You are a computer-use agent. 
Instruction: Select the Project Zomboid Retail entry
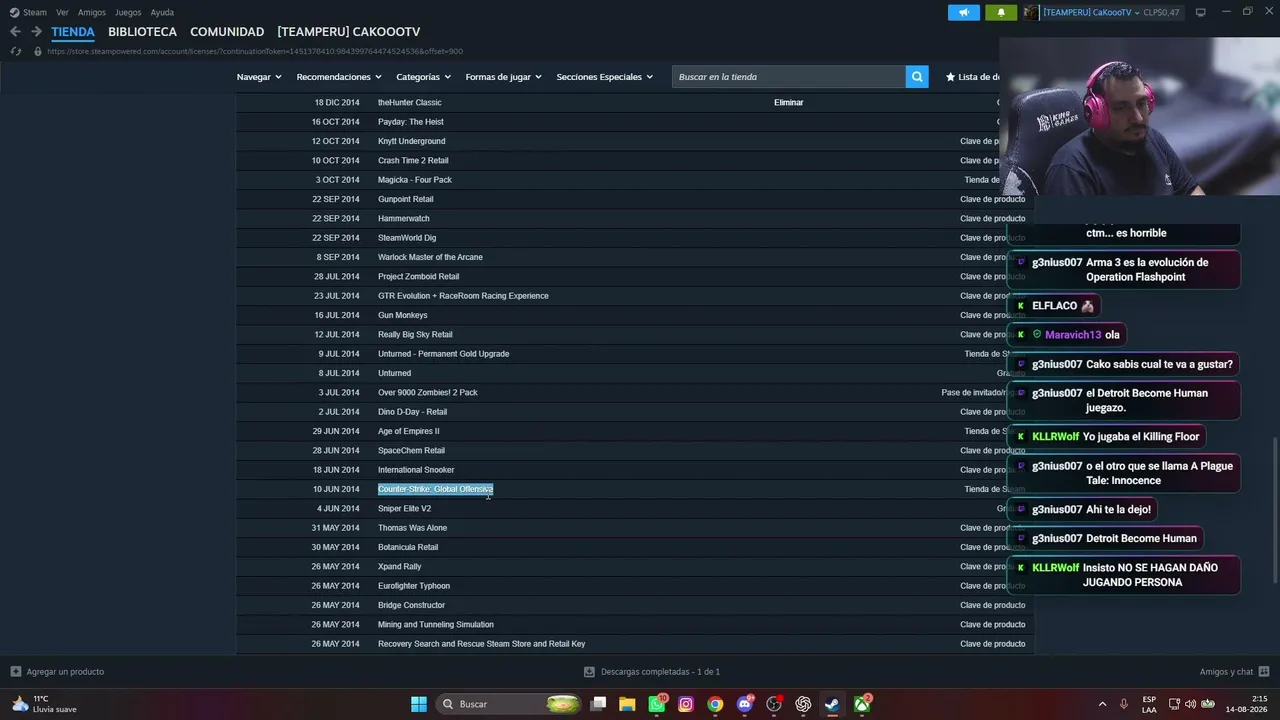click(418, 276)
